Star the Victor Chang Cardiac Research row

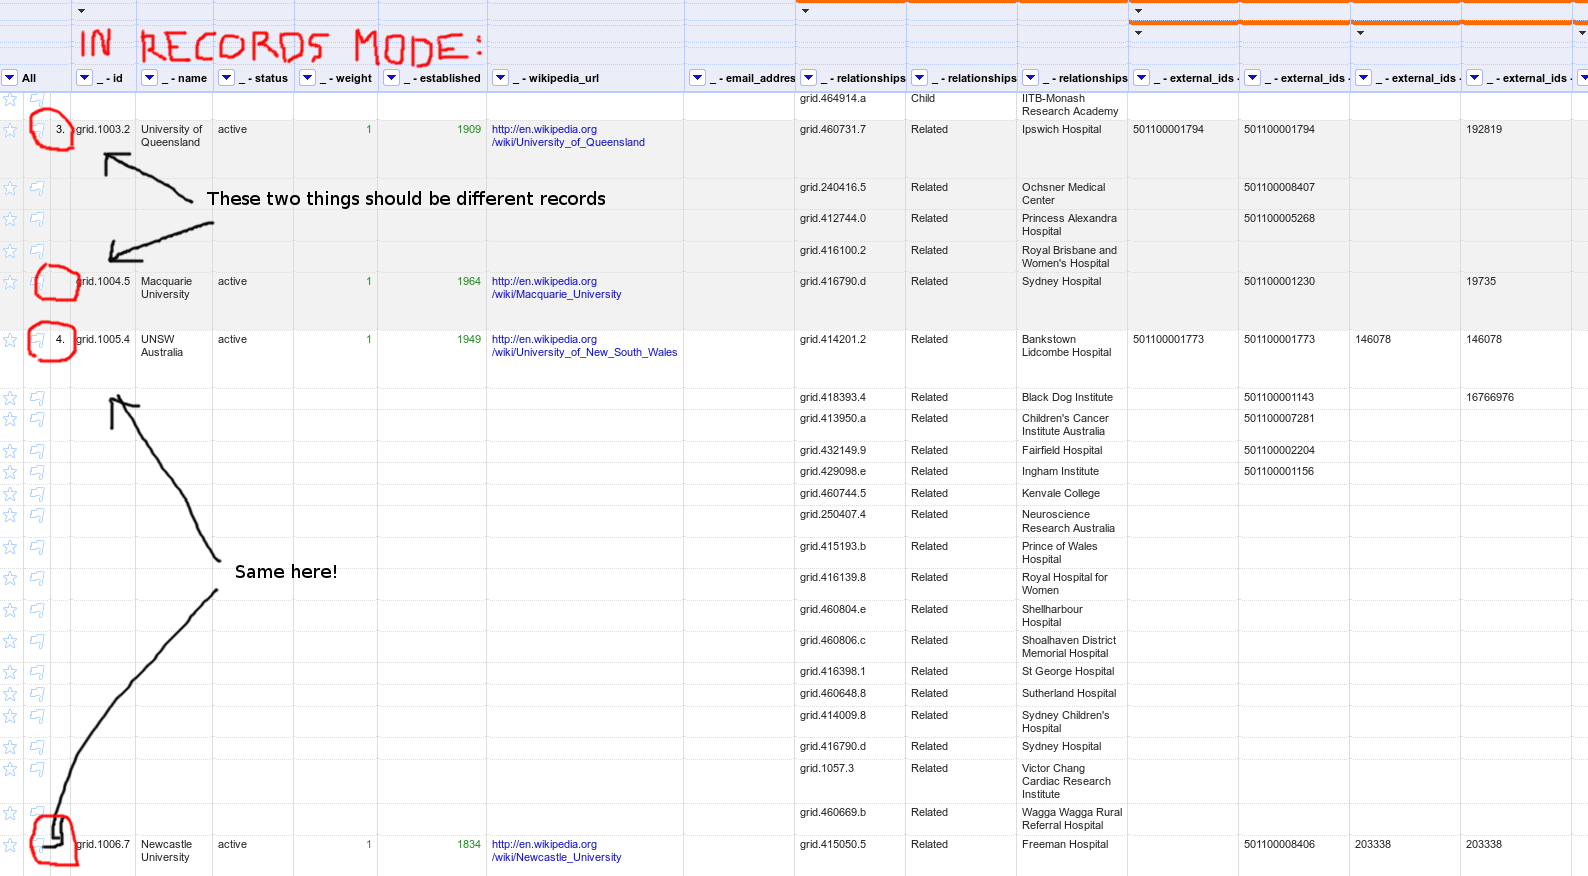point(10,769)
